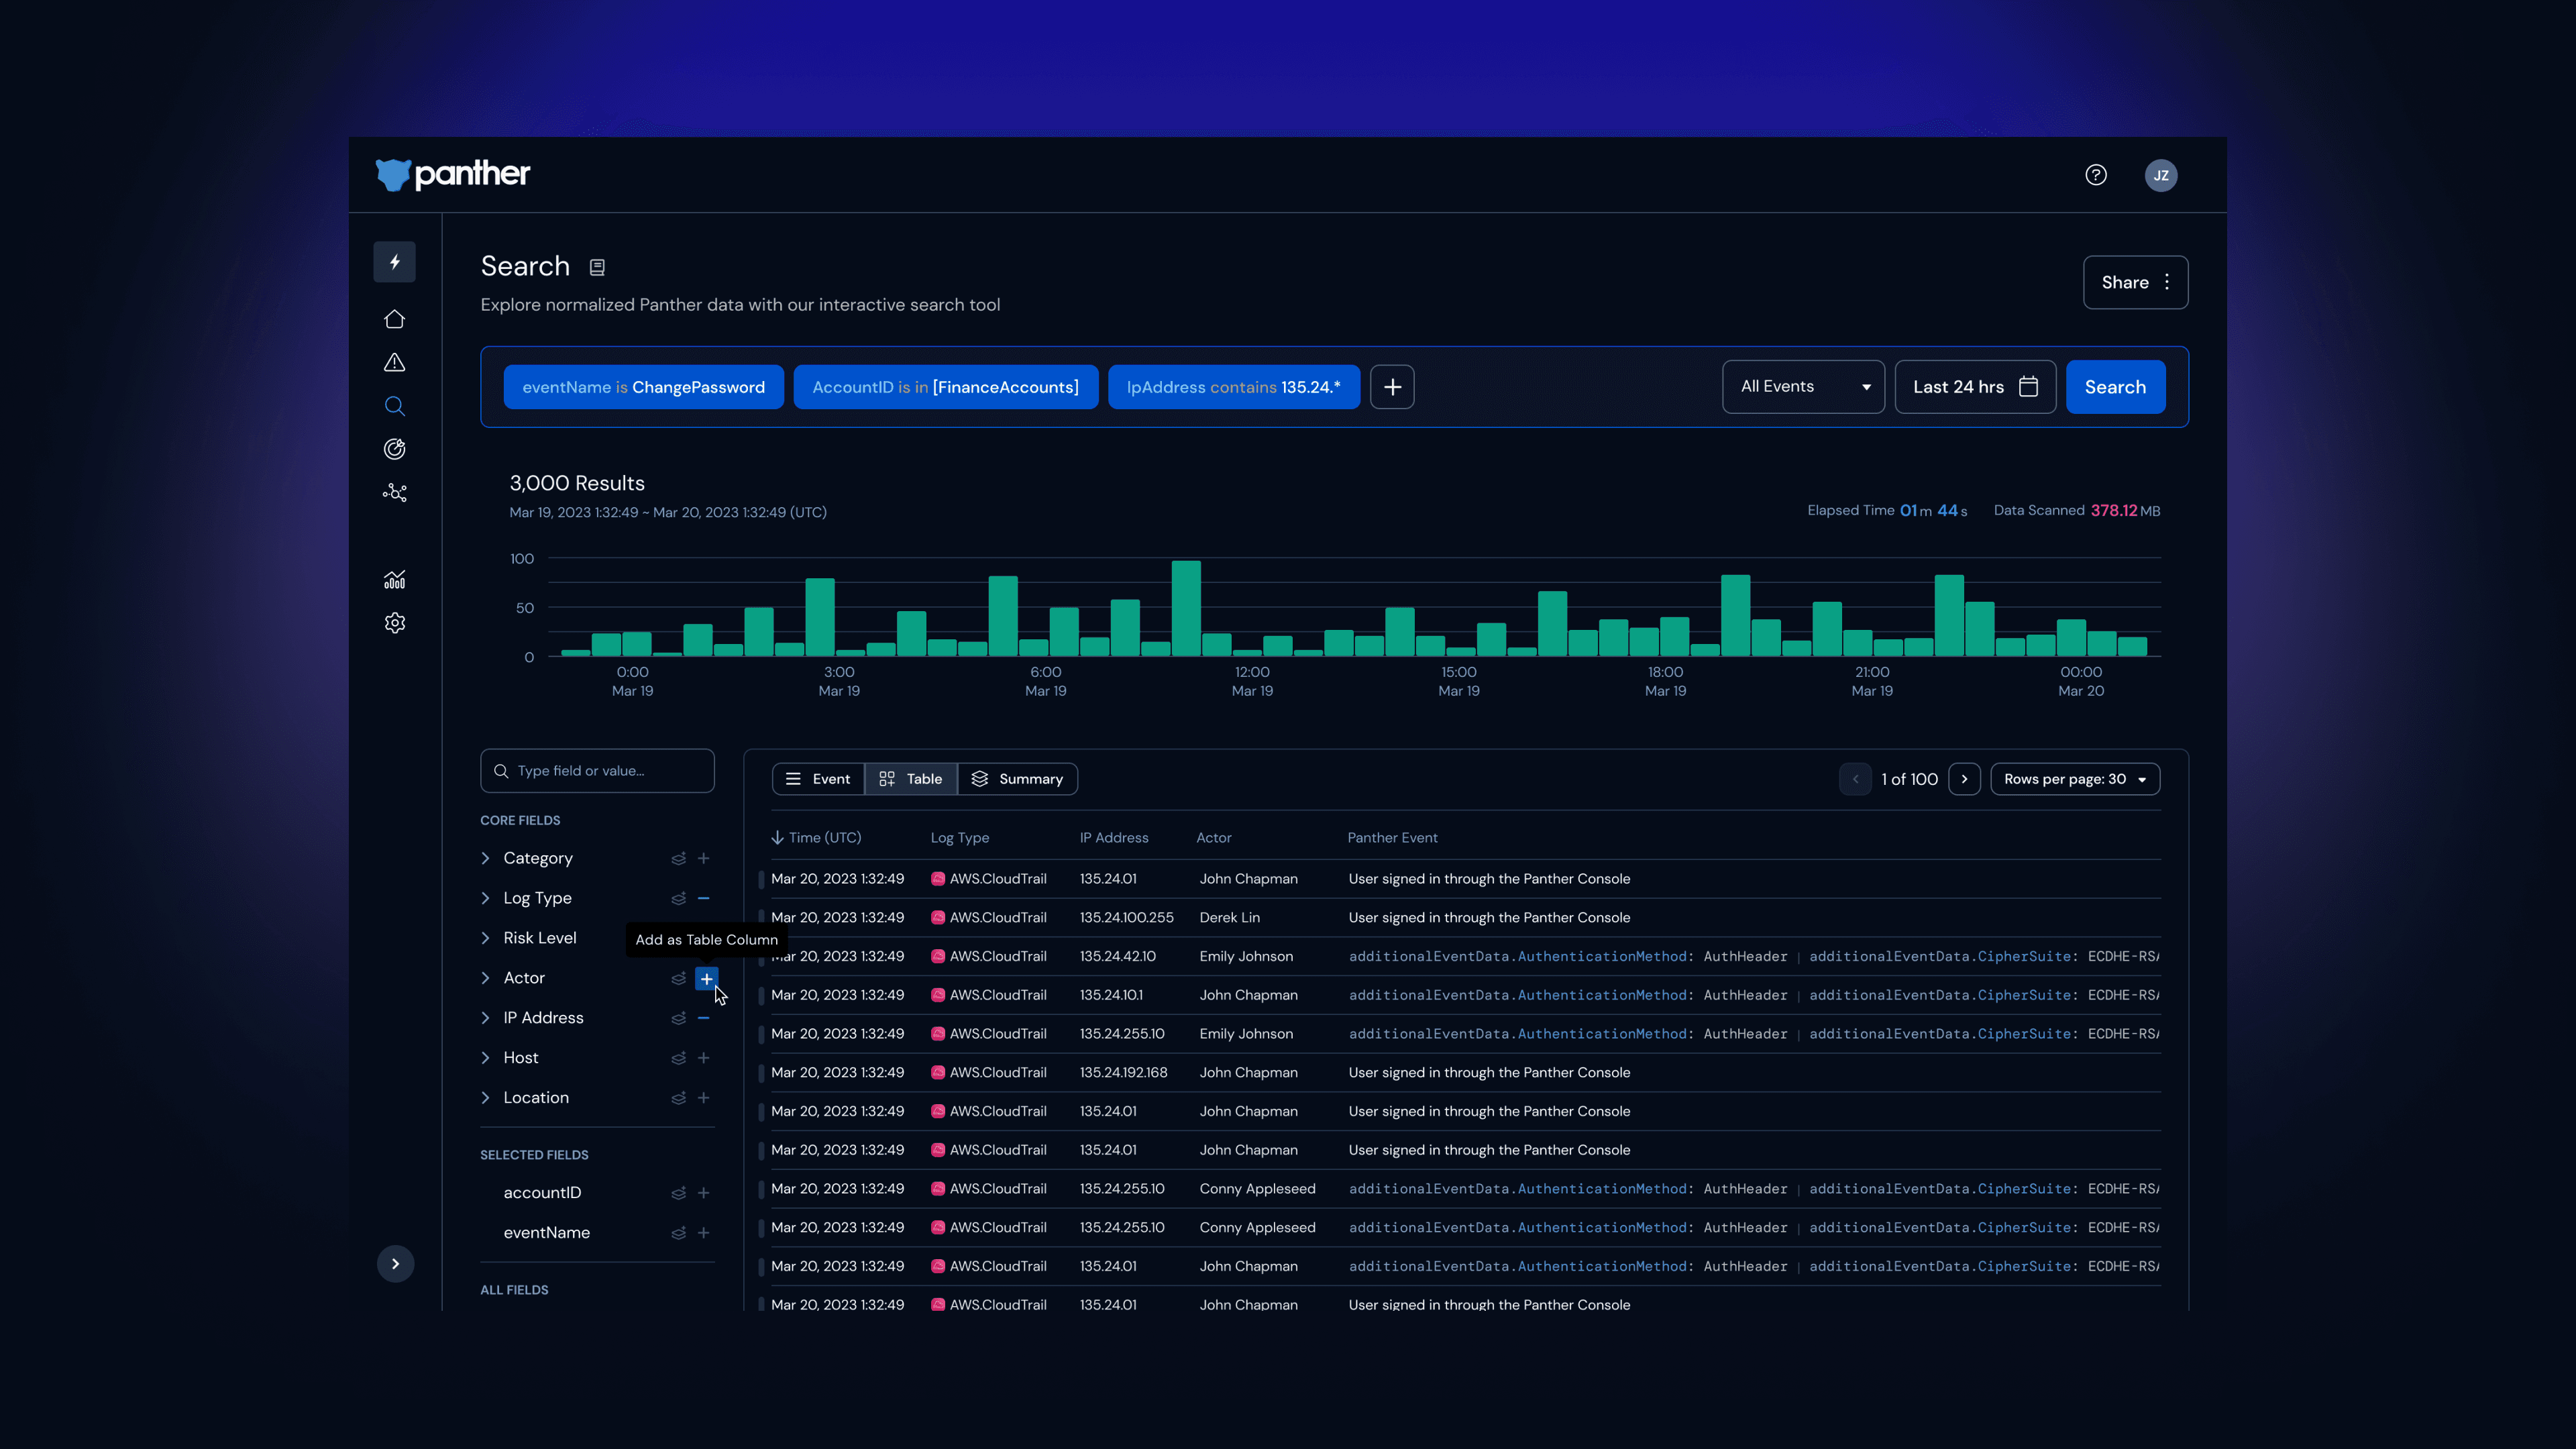Viewport: 2576px width, 1449px height.
Task: Click the dashboards chart icon in sidebar
Action: point(394,580)
